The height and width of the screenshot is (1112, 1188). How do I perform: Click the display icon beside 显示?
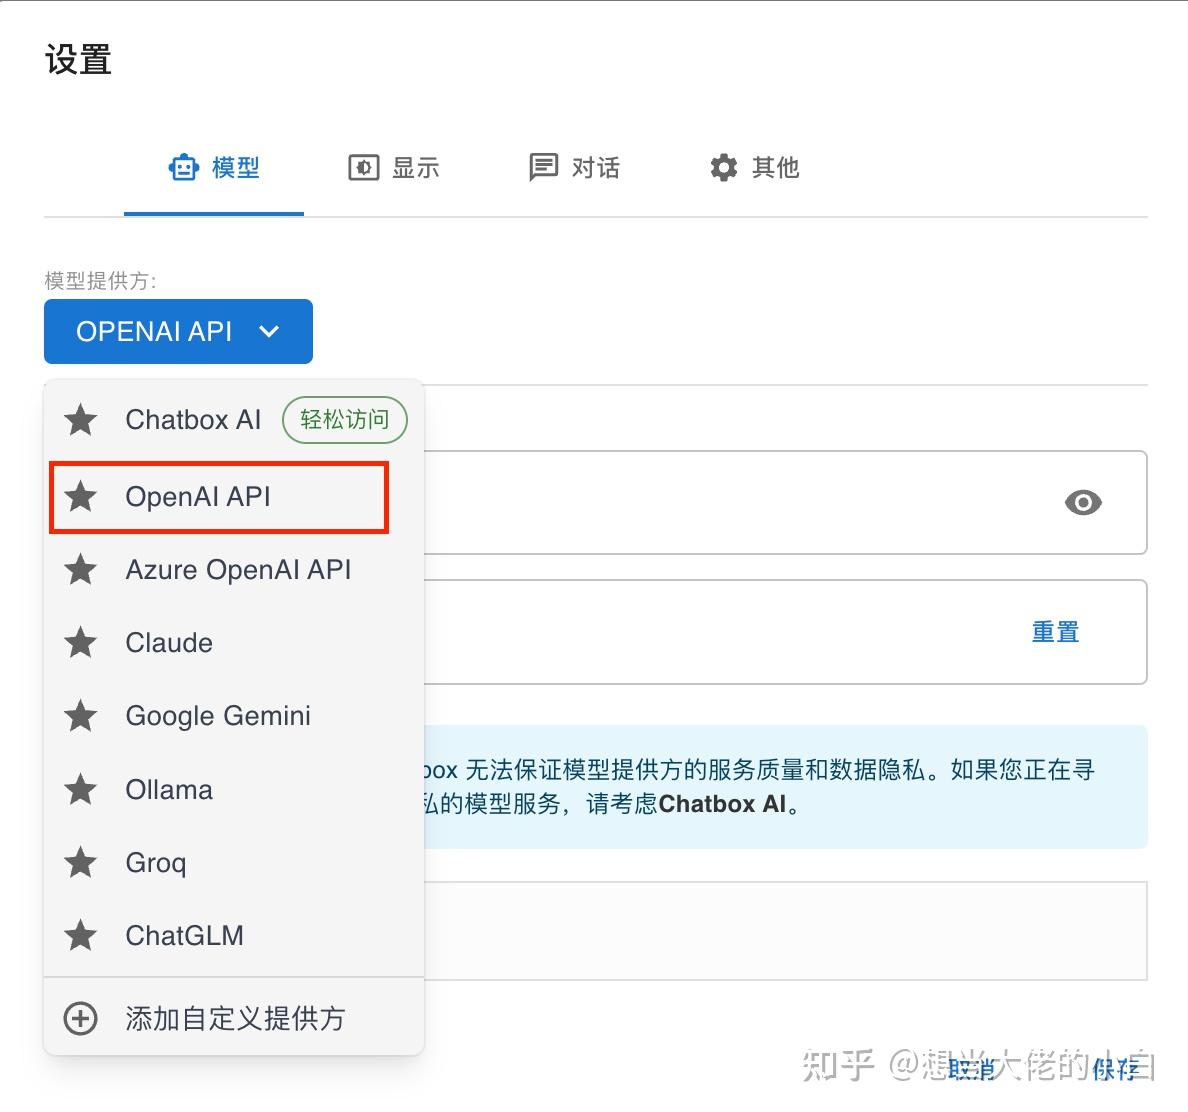click(363, 167)
